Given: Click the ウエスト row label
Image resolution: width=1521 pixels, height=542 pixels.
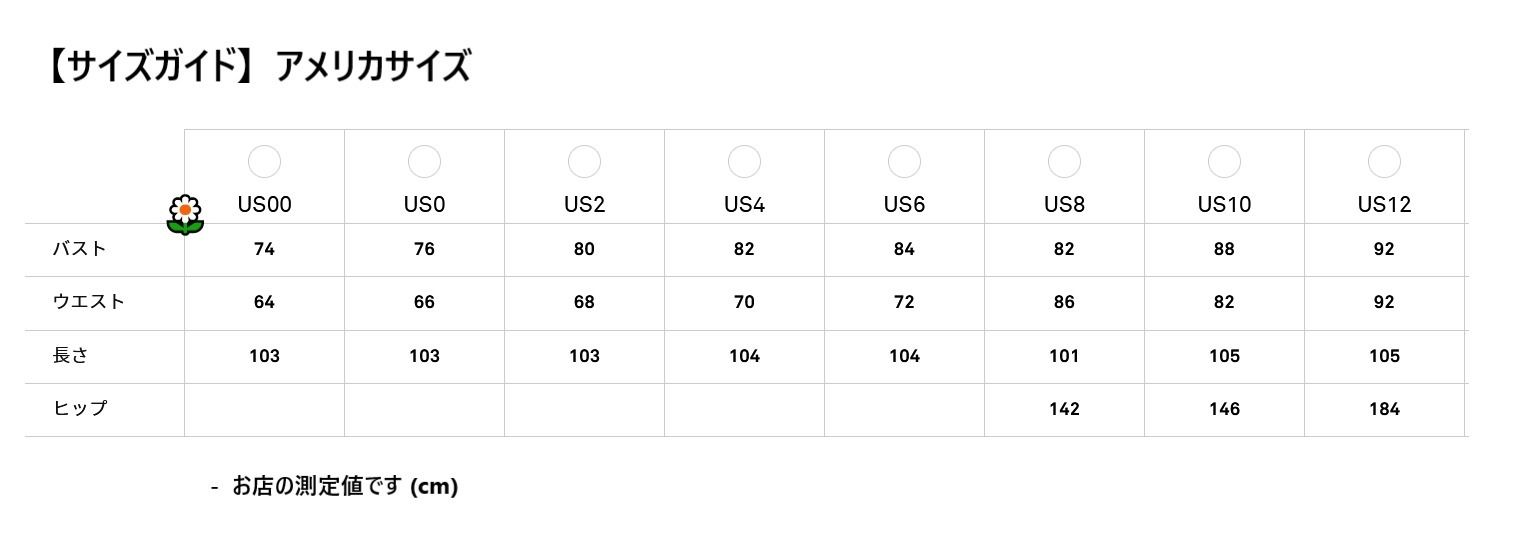Looking at the screenshot, I should pos(88,302).
